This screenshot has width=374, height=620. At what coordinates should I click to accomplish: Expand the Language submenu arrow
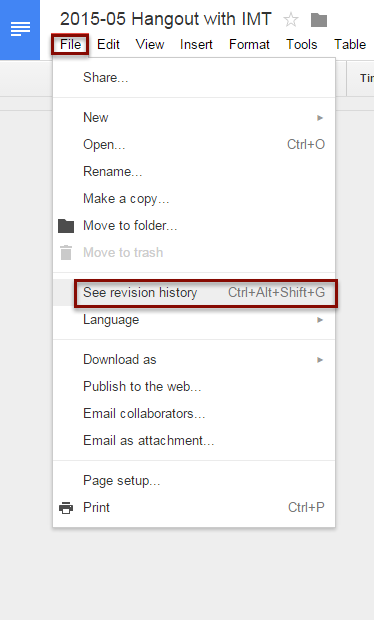point(320,320)
